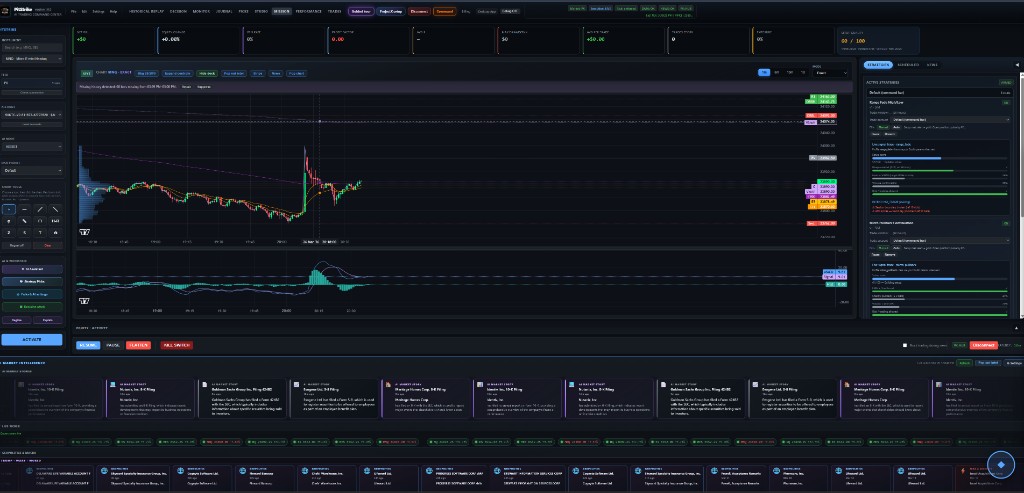Viewport: 1024px width, 493px height.
Task: Toggle the Hide deck chart button
Action: 206,73
